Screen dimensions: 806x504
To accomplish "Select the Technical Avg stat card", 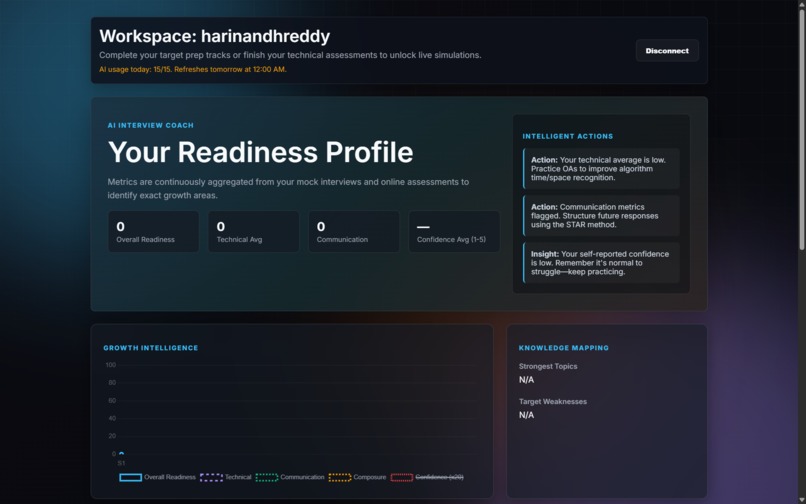I will 253,231.
